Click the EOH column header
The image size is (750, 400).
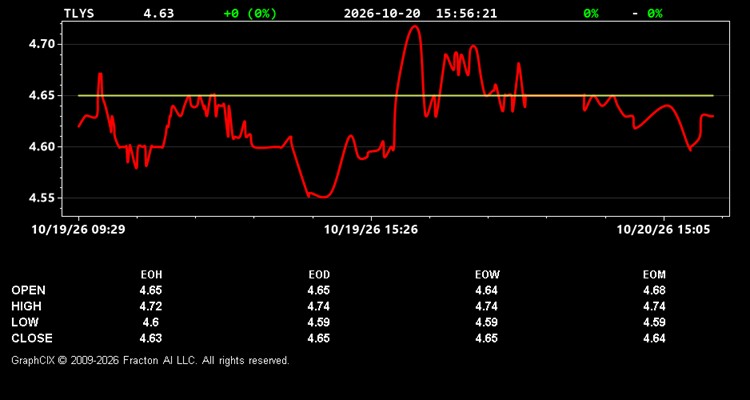[151, 275]
